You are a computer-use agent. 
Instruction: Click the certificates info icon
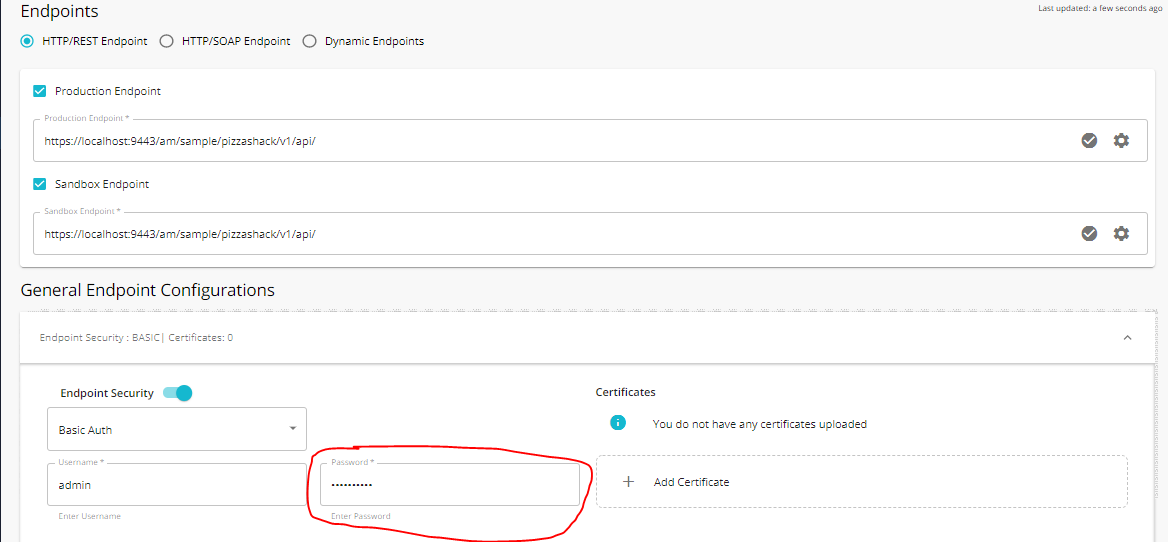[617, 423]
